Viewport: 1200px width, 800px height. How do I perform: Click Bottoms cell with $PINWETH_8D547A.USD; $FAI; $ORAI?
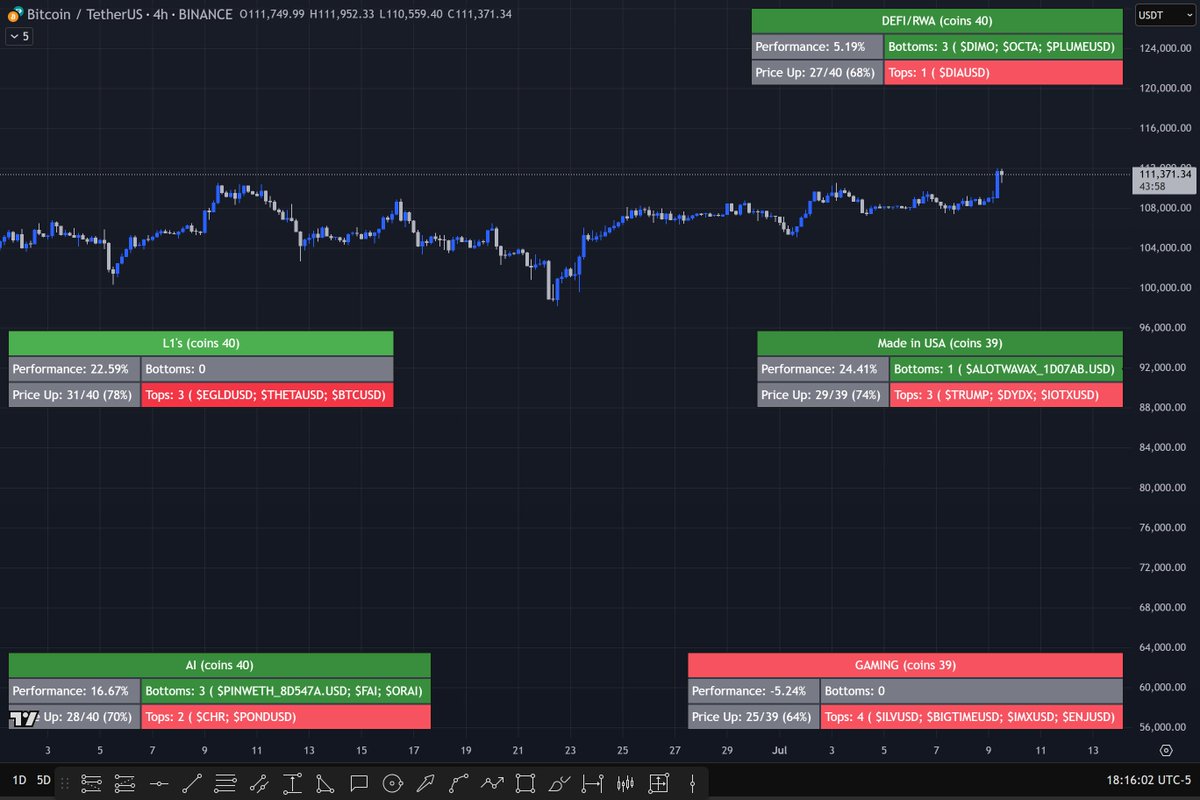(x=286, y=691)
